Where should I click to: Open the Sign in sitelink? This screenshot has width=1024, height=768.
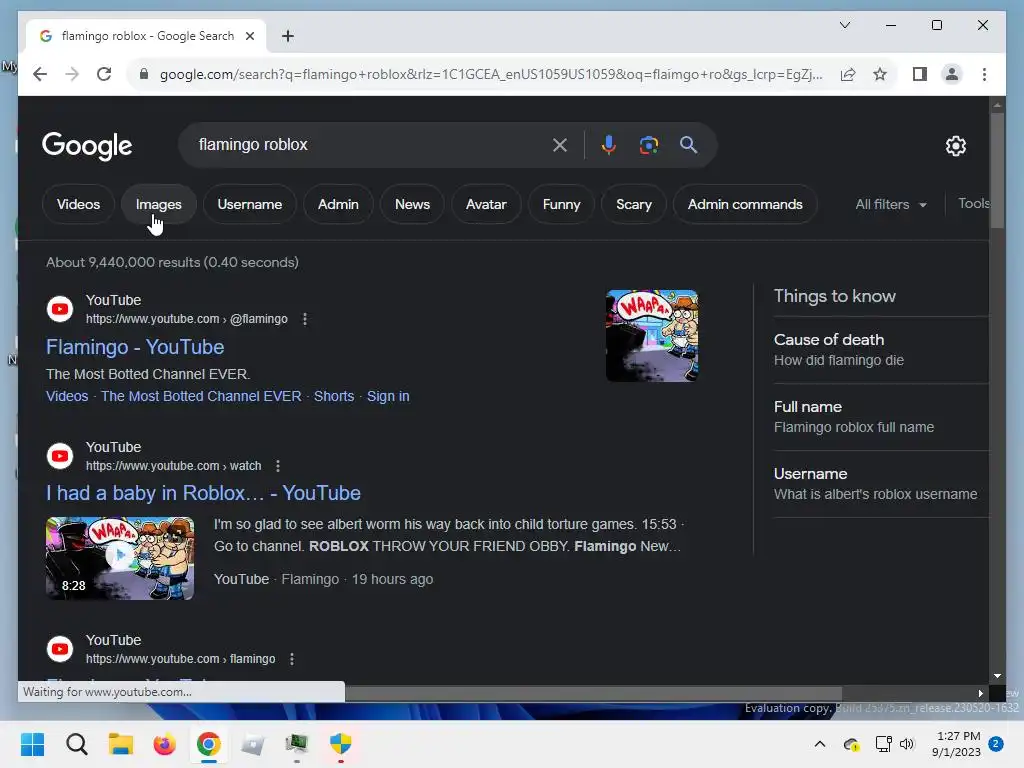(x=388, y=396)
